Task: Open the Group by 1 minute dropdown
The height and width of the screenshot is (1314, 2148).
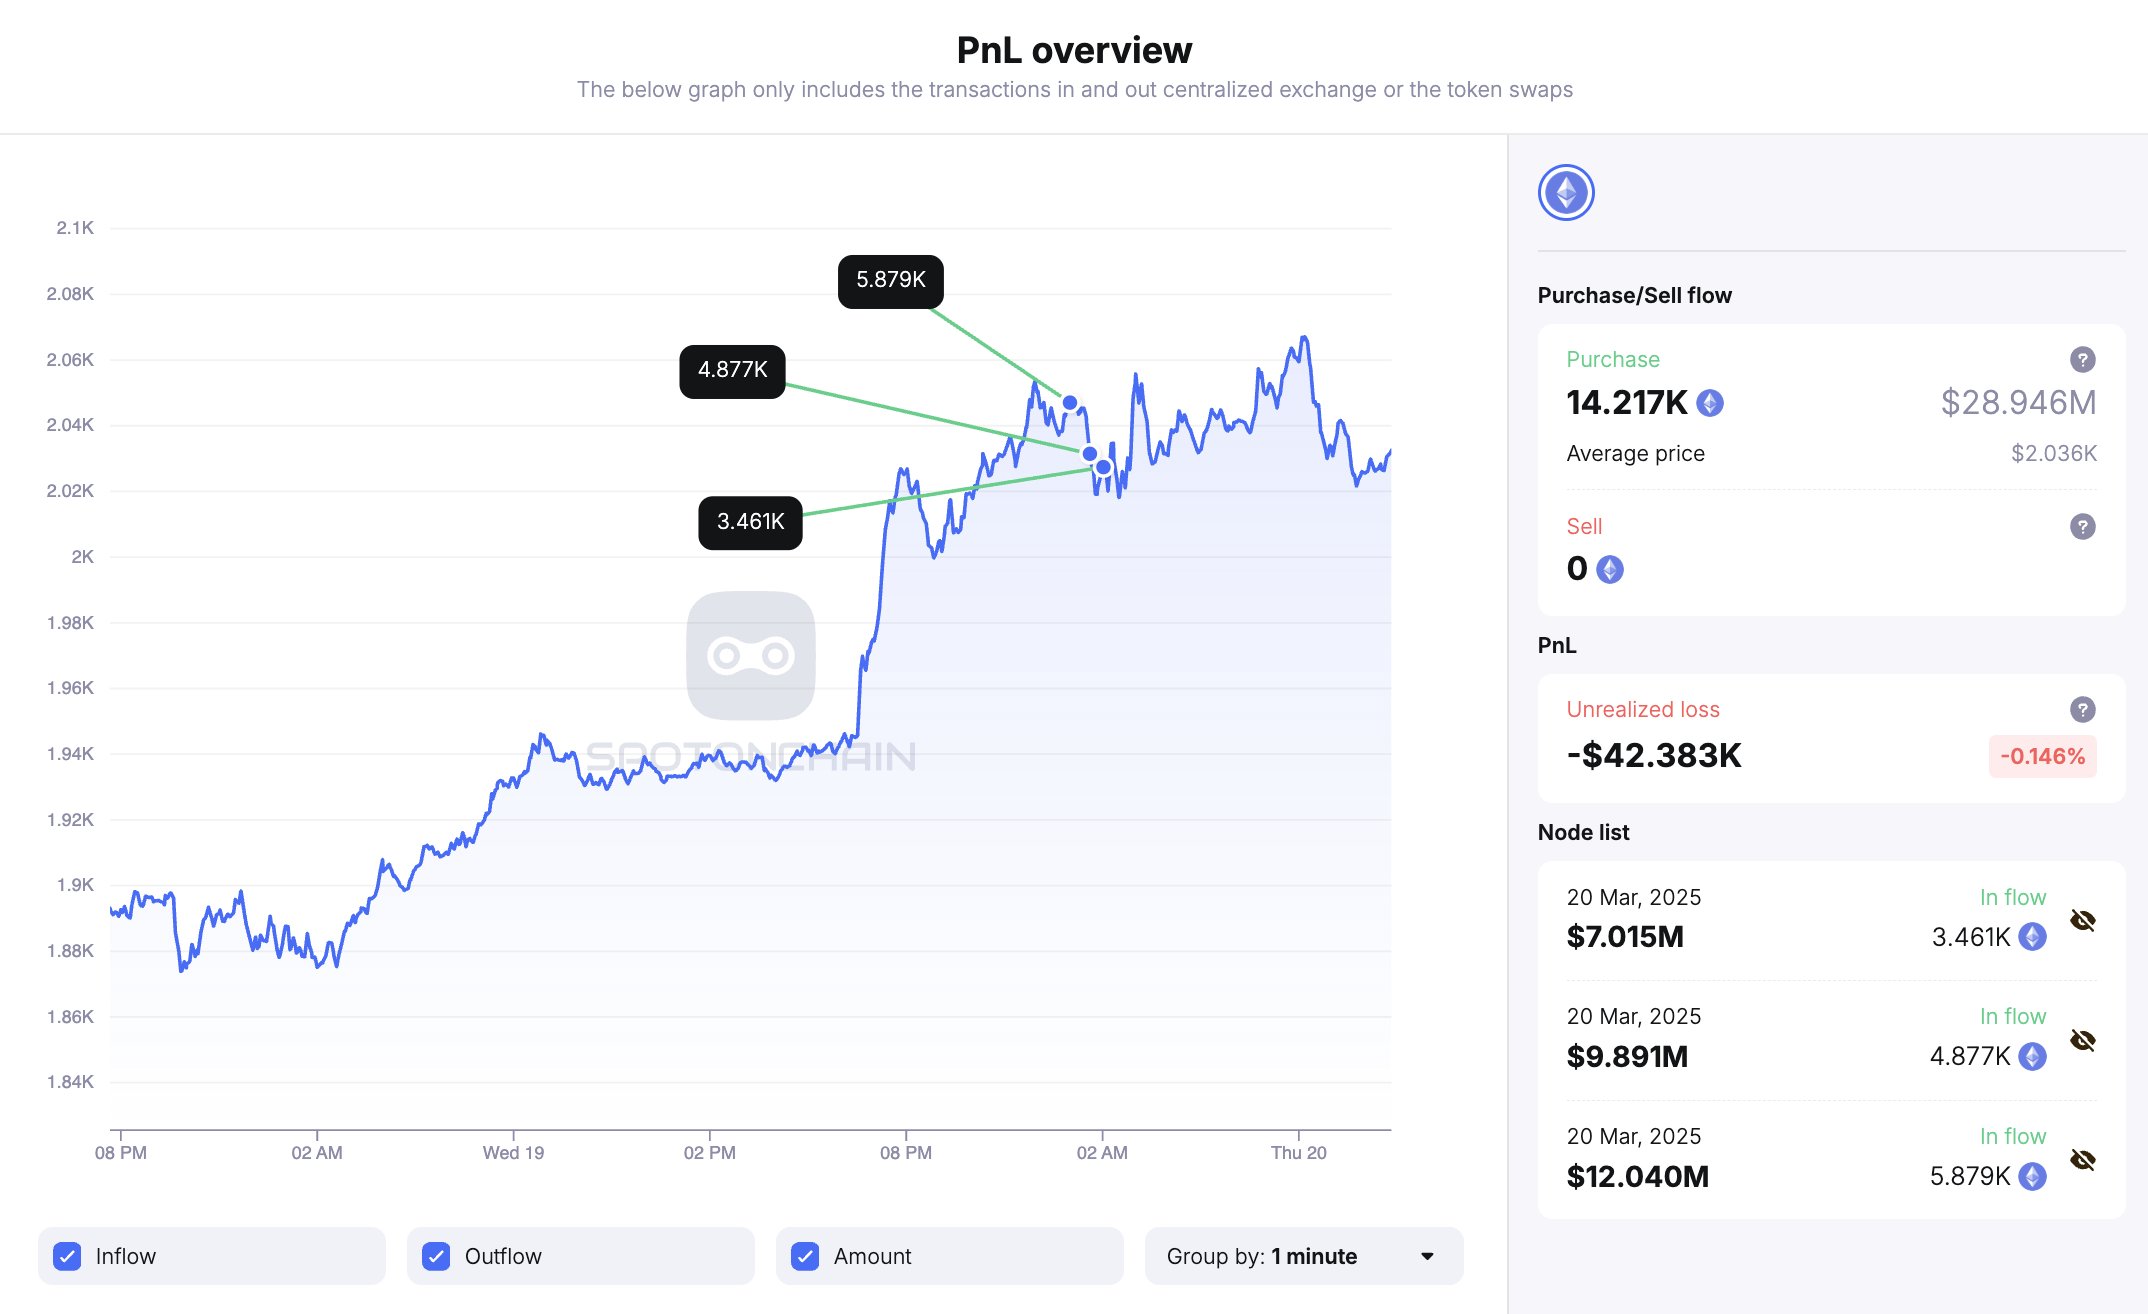Action: point(1303,1256)
